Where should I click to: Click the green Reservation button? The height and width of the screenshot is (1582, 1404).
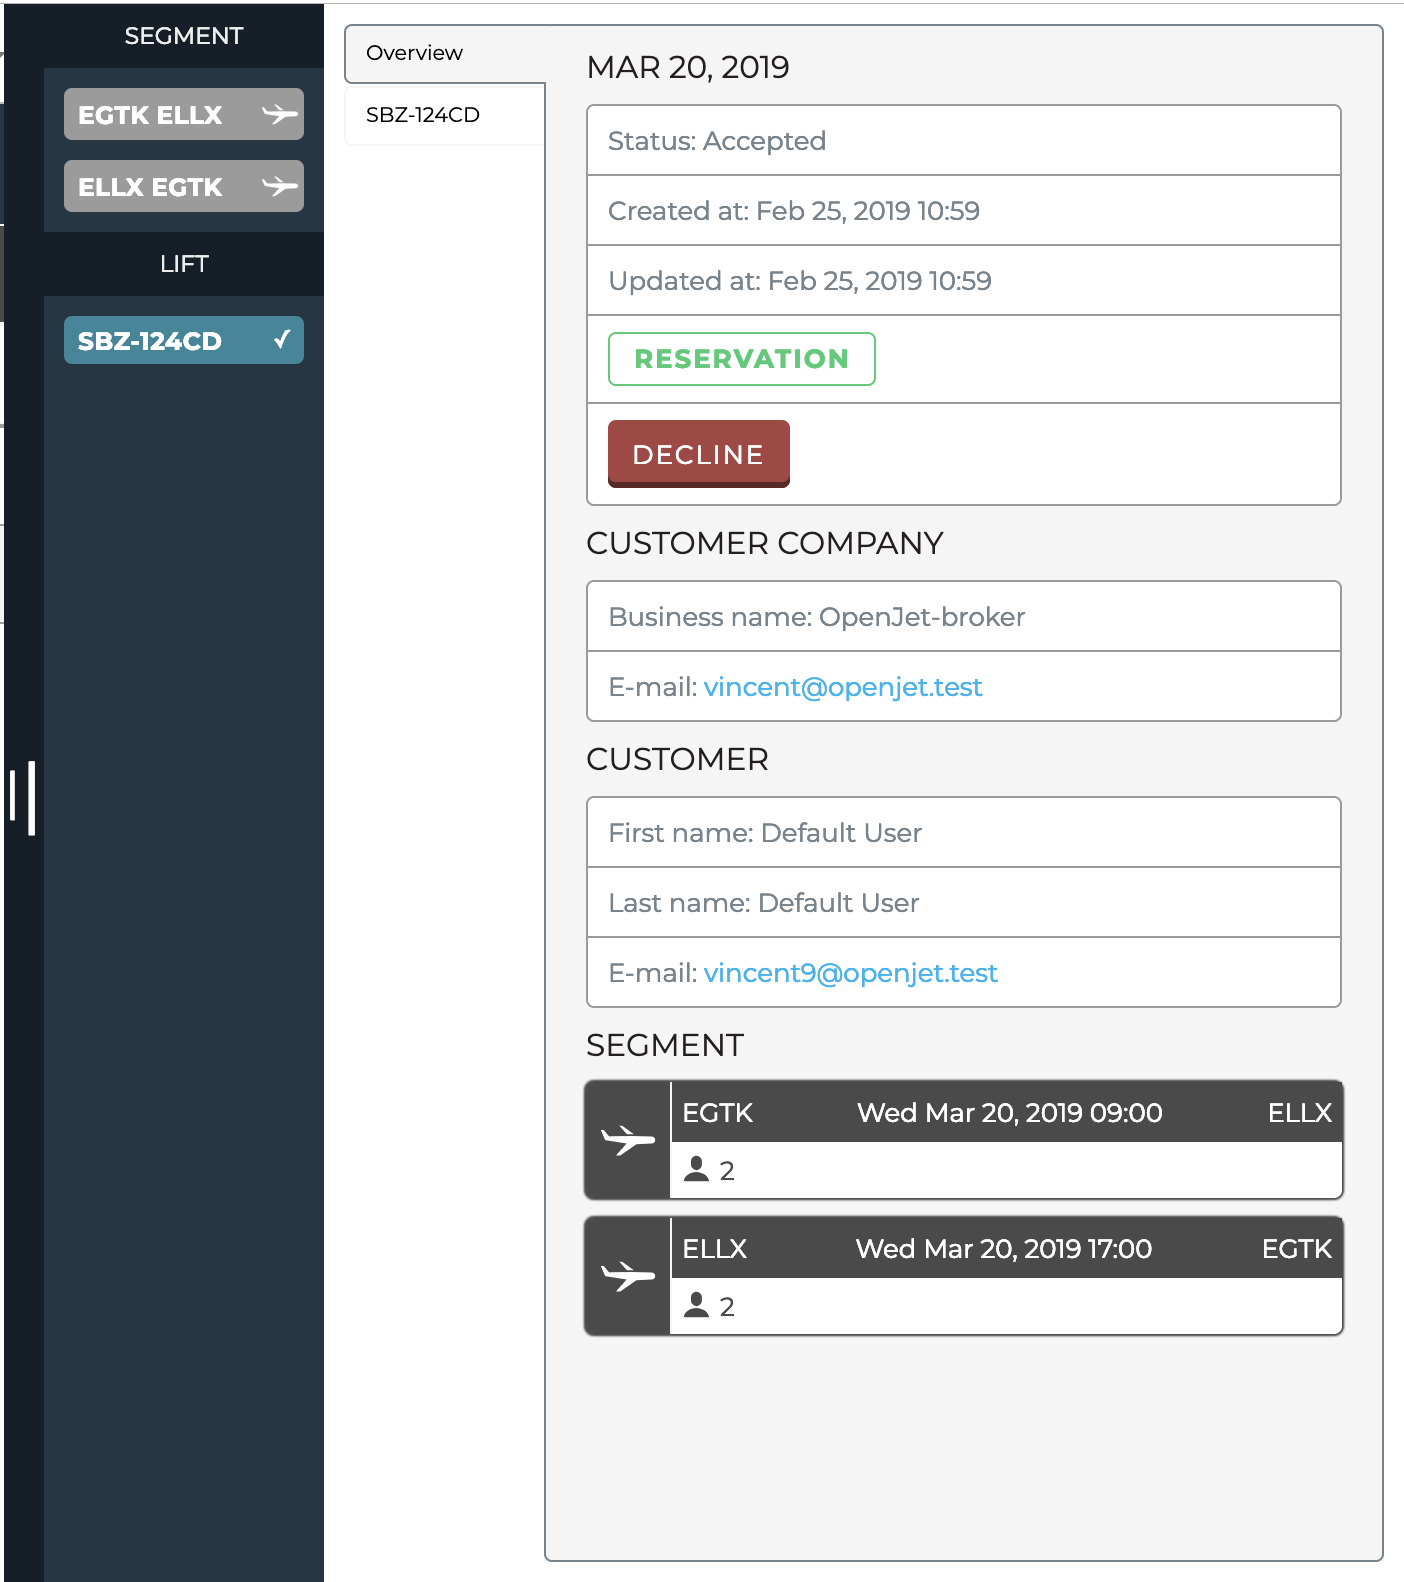[x=741, y=359]
